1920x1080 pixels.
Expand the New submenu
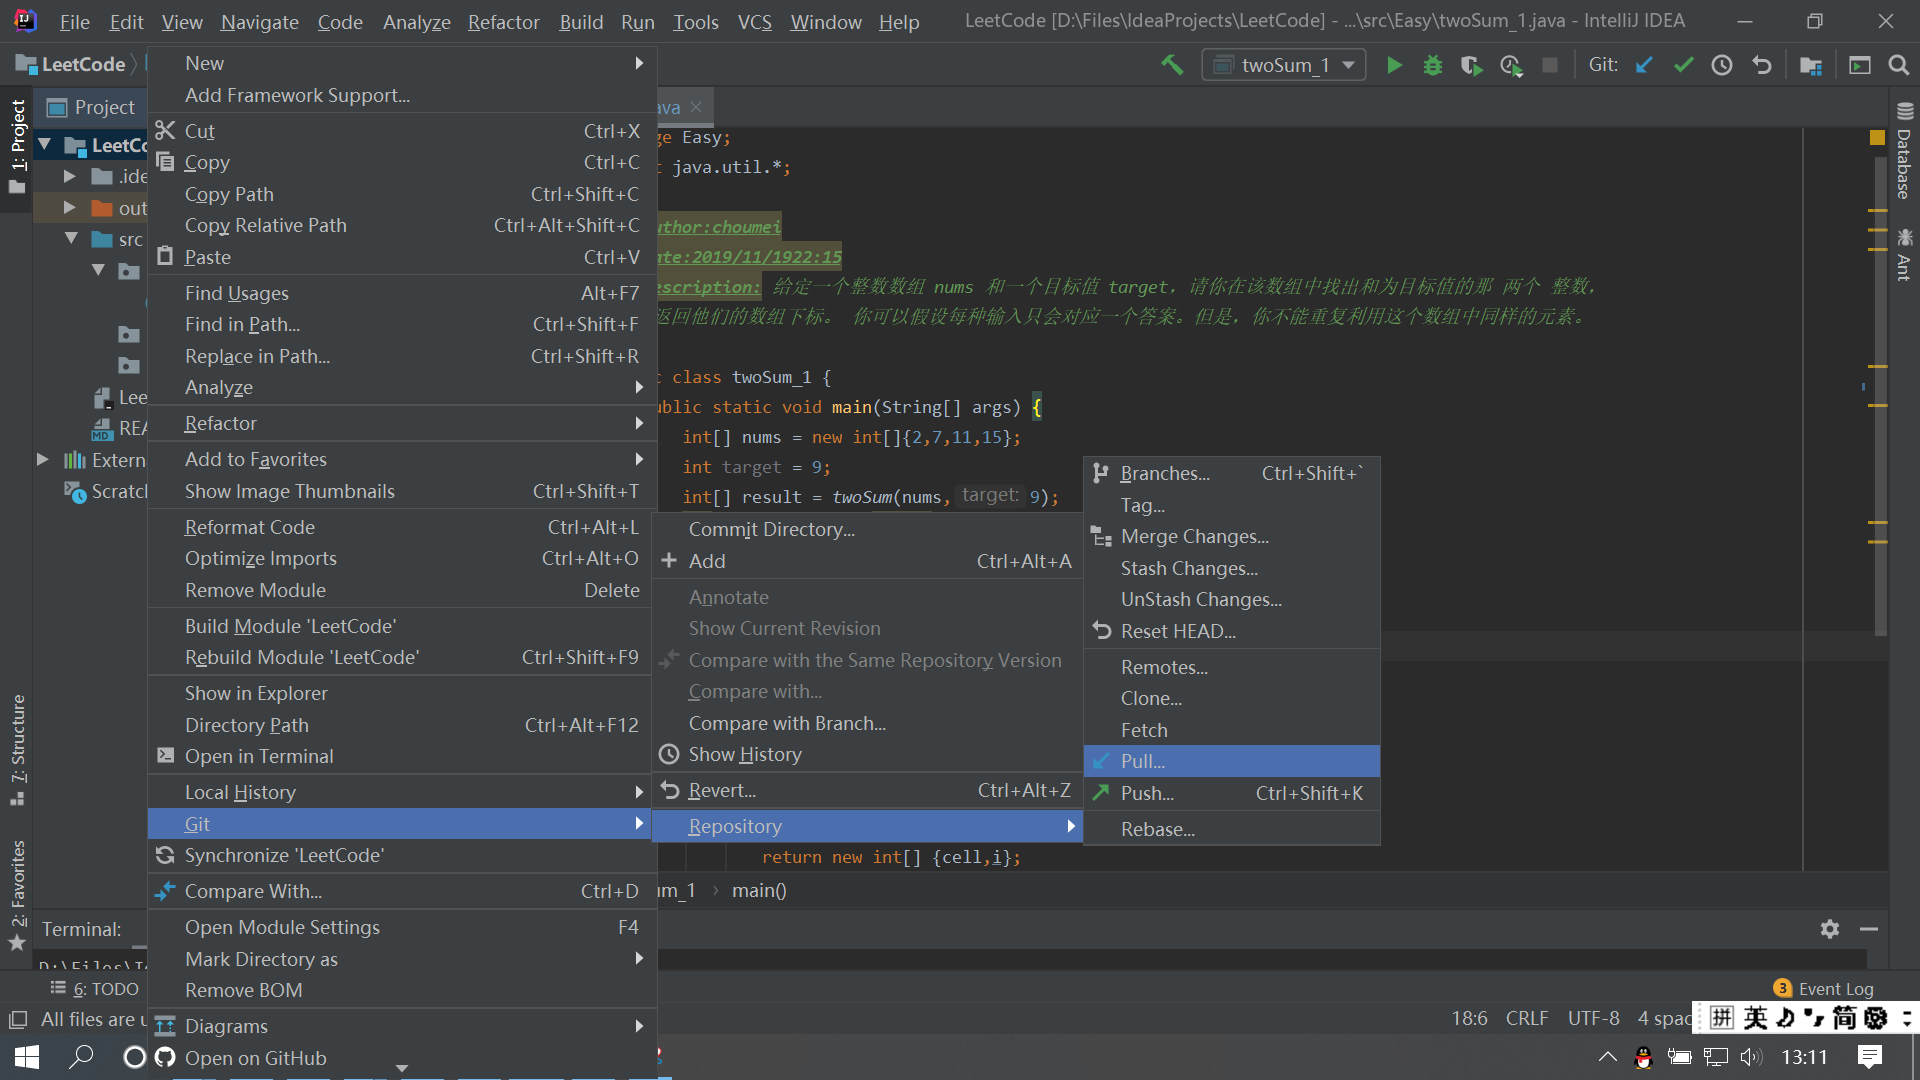click(402, 63)
